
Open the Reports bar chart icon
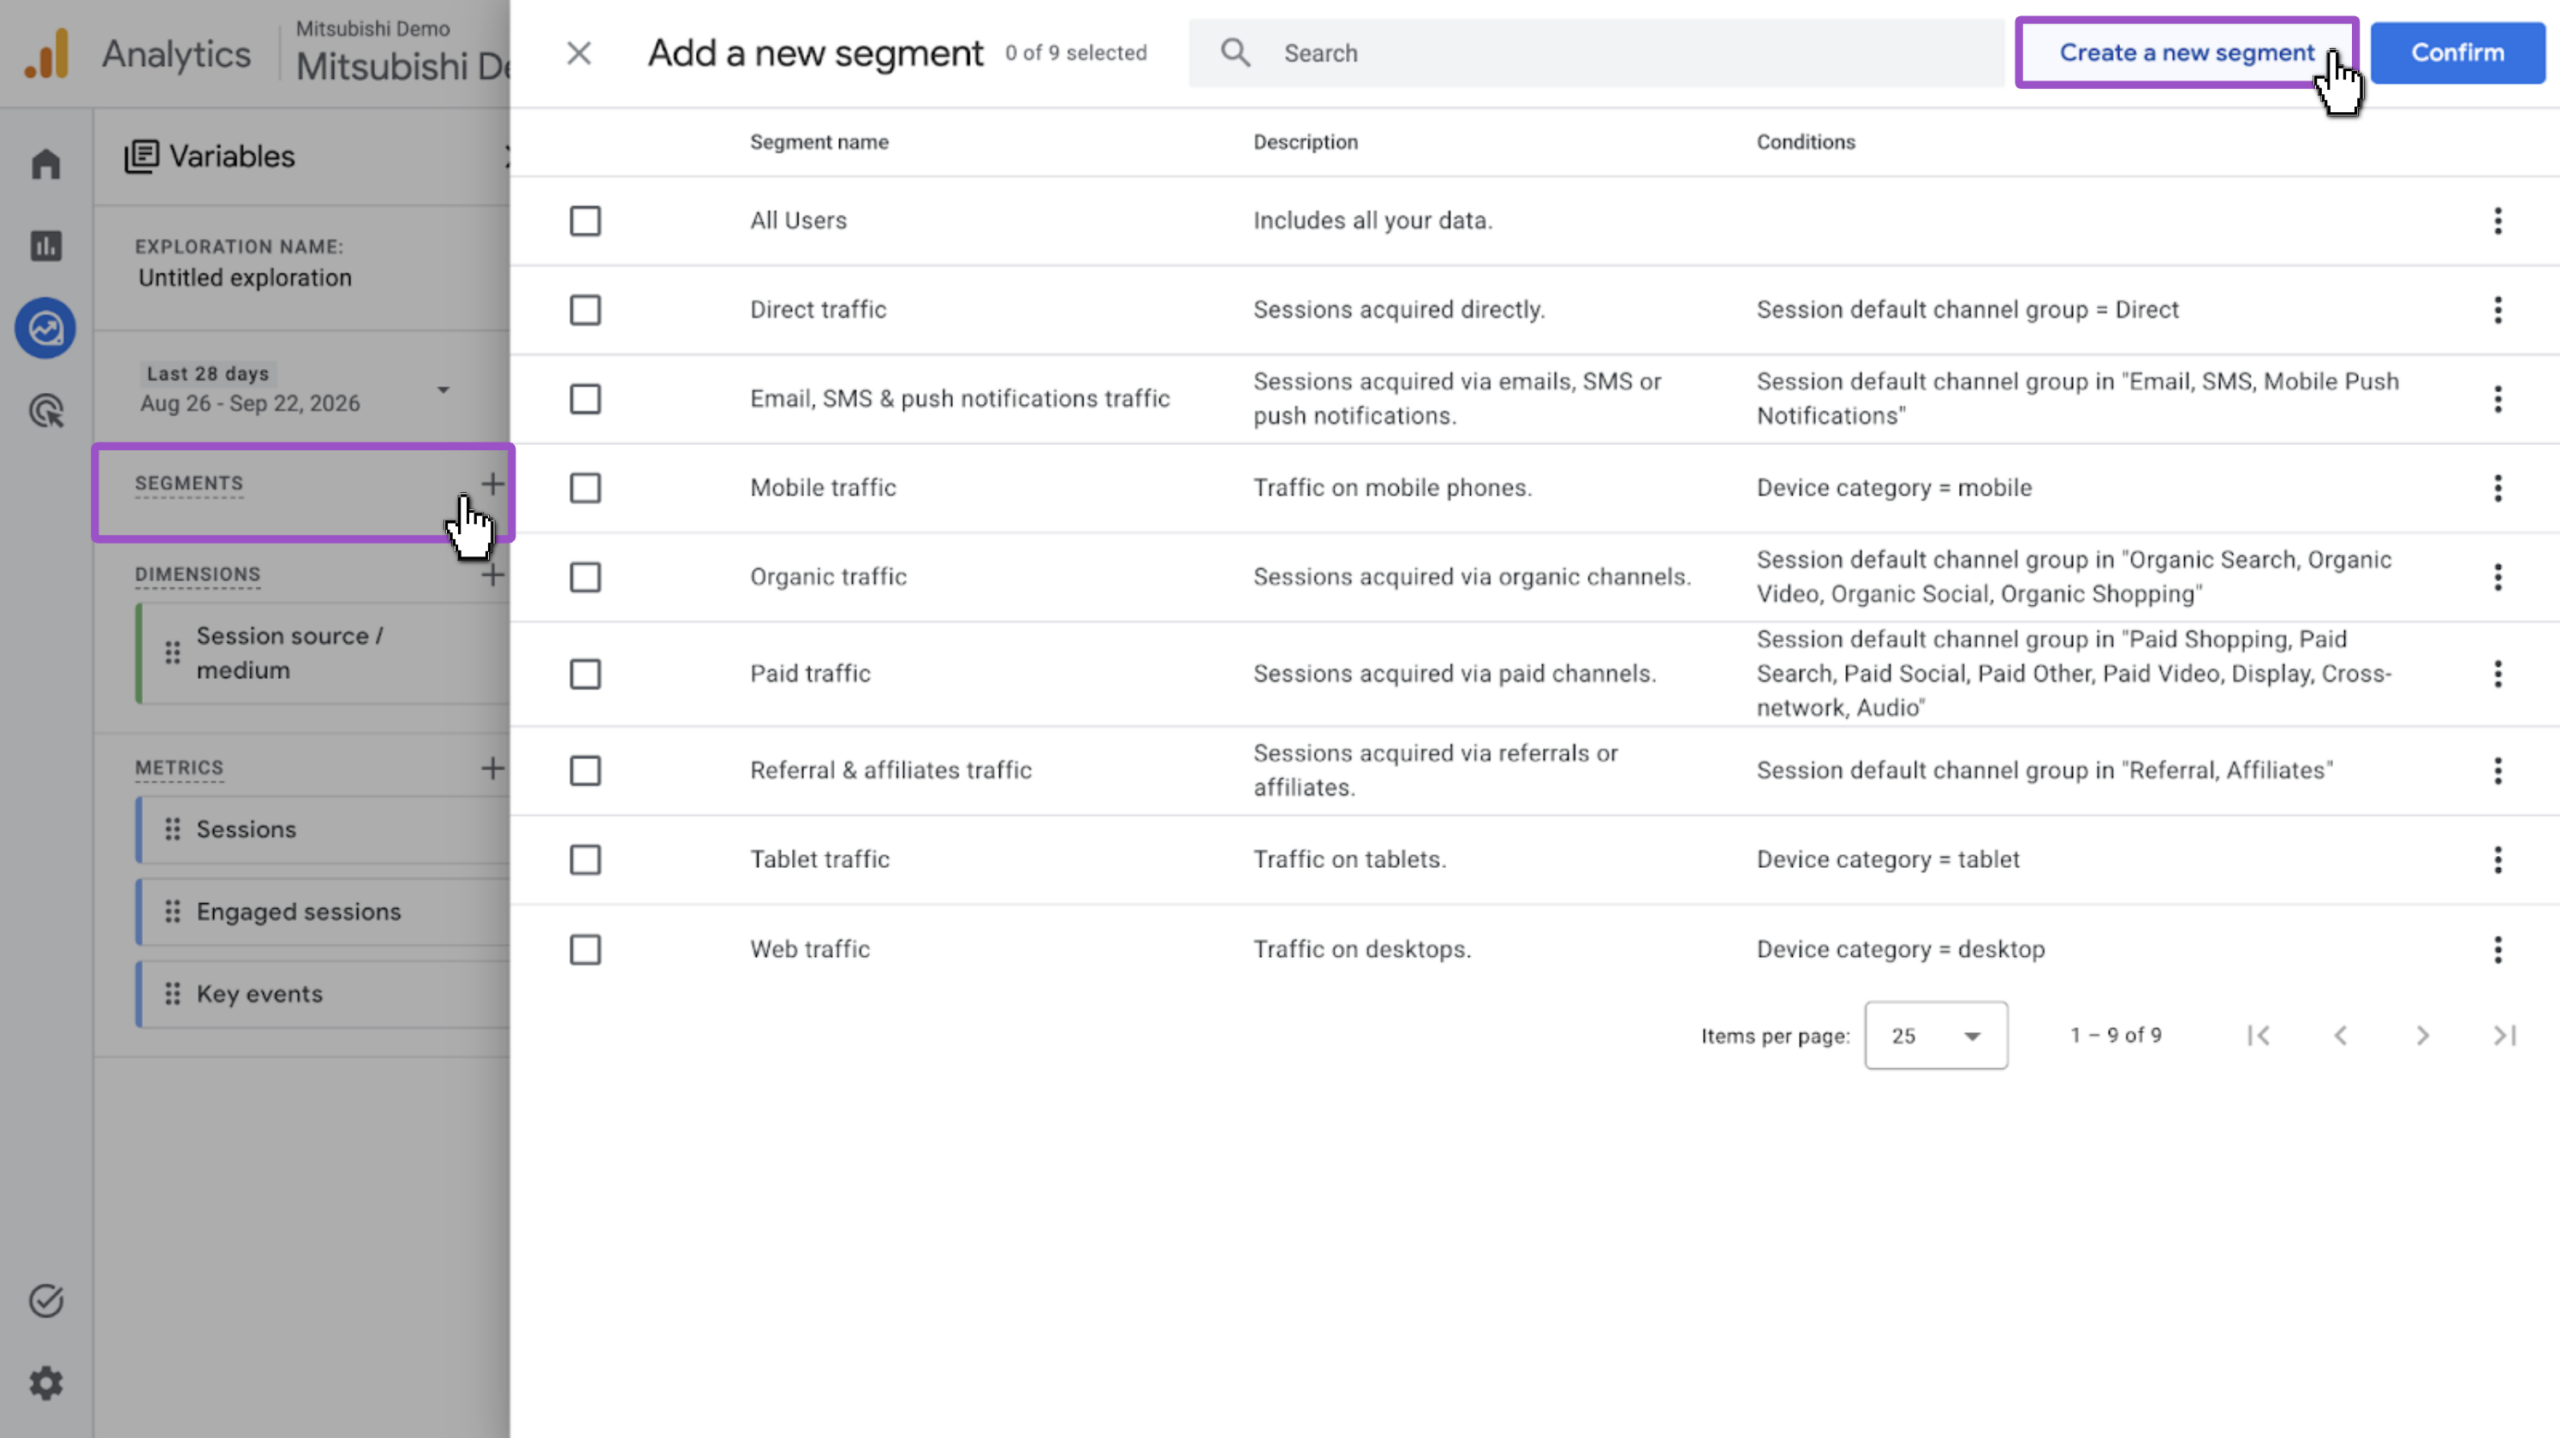tap(46, 246)
